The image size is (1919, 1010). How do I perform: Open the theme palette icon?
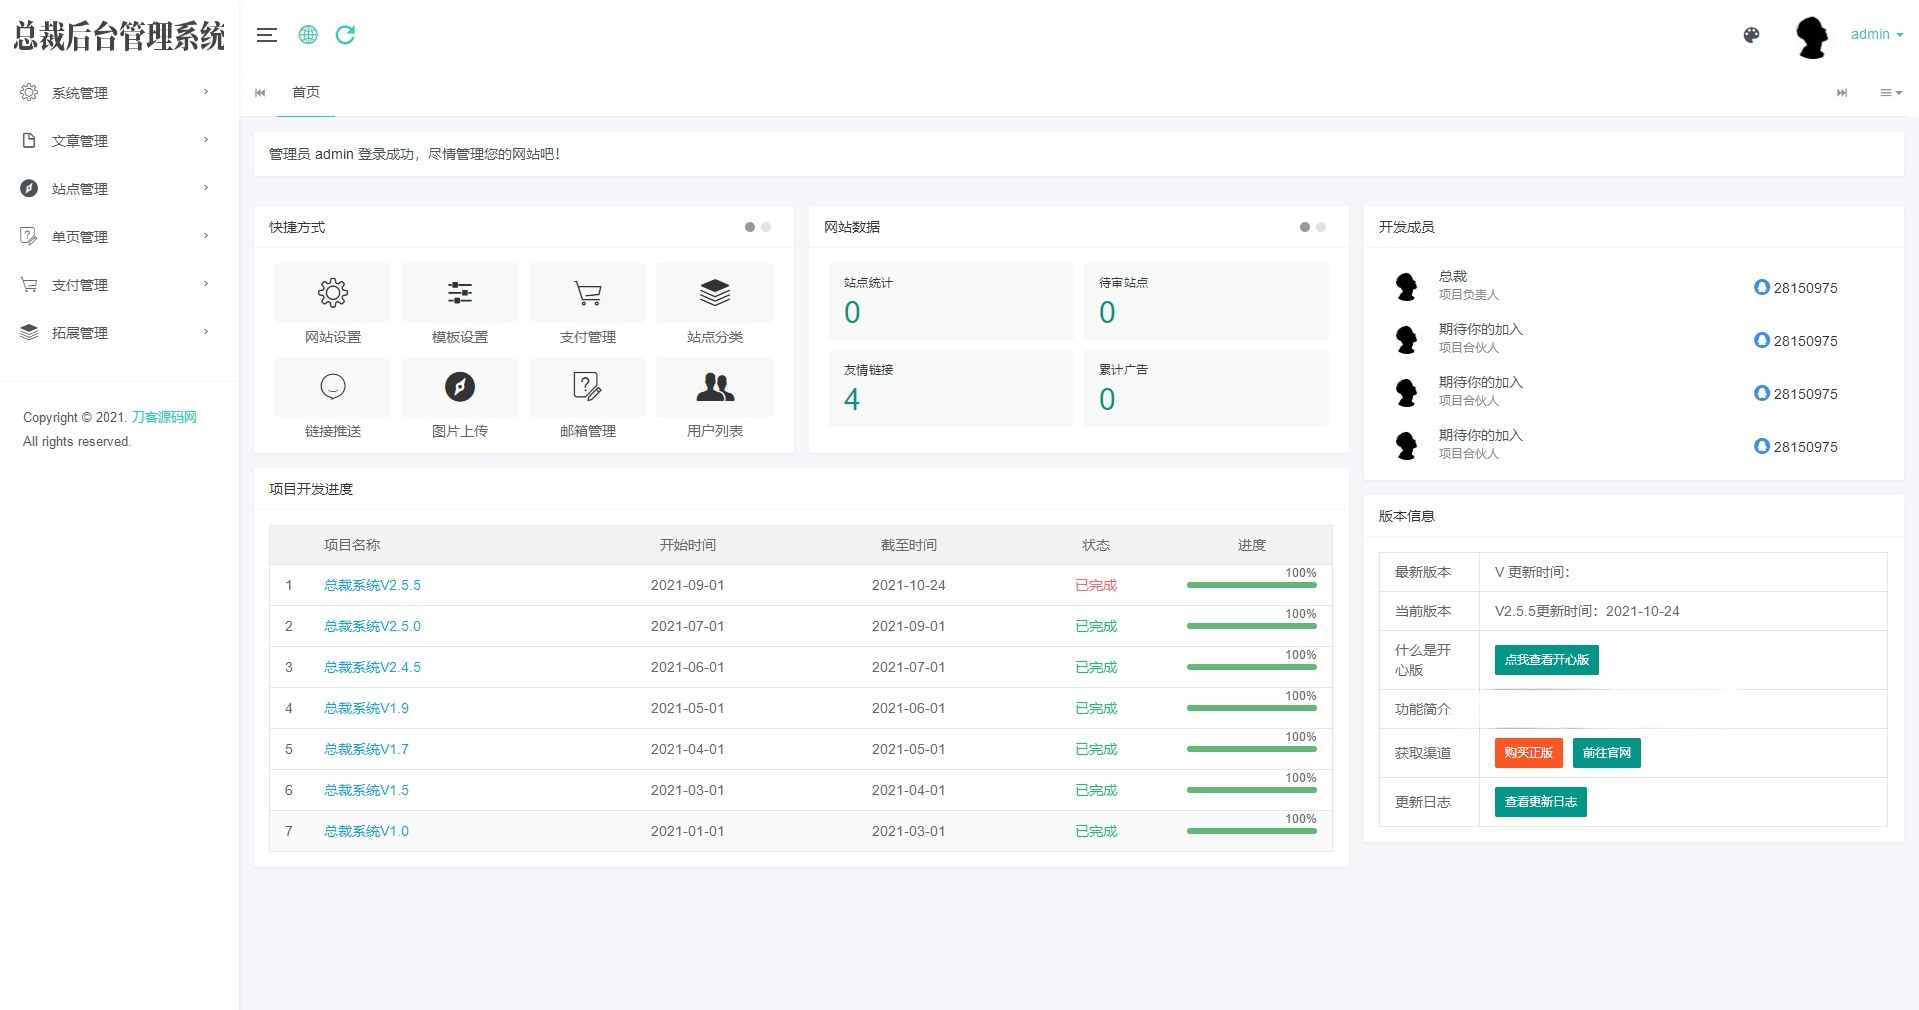point(1751,35)
